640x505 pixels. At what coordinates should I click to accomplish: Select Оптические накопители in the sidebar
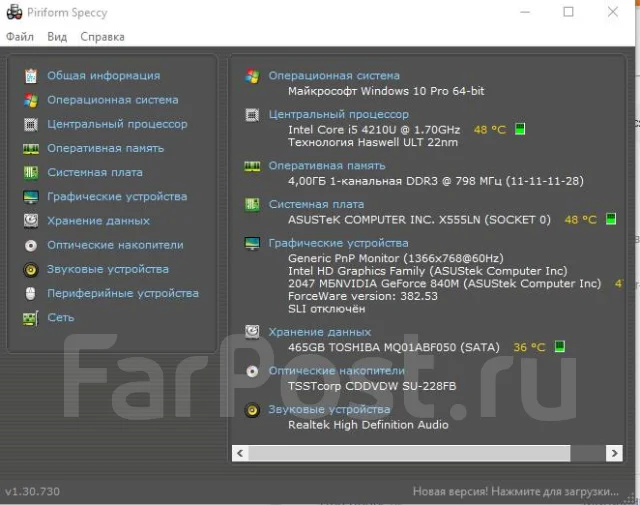pos(115,245)
